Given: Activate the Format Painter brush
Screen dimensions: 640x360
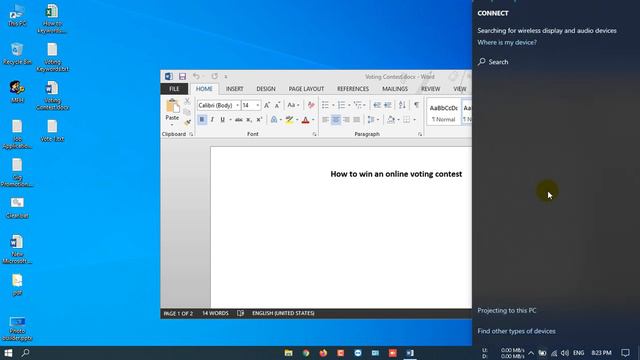Looking at the screenshot, I should [x=187, y=122].
